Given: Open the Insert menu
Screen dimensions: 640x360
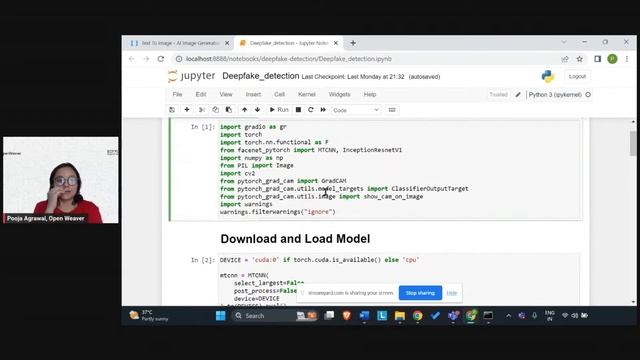Looking at the screenshot, I should click(253, 94).
